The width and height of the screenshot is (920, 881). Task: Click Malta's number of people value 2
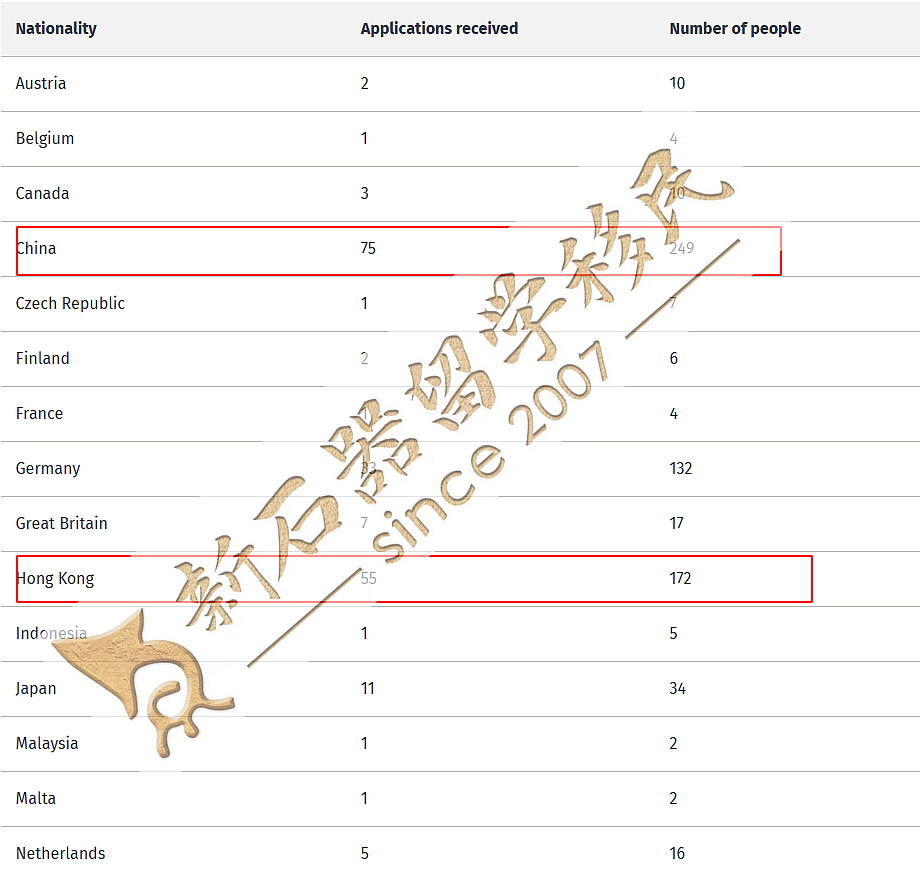pos(674,799)
